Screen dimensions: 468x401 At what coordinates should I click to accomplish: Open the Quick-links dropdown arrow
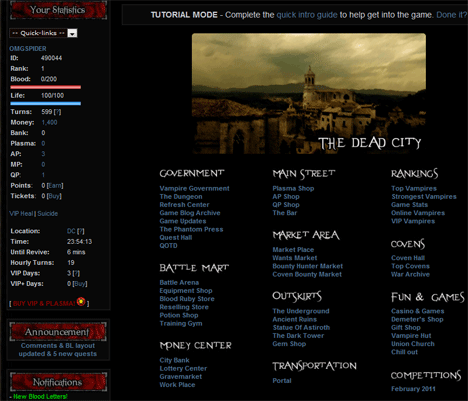(72, 33)
